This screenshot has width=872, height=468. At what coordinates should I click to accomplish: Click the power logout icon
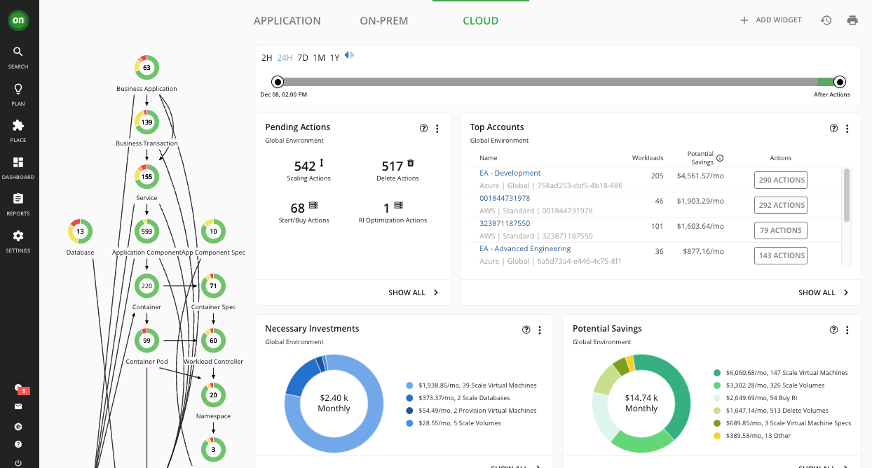tap(18, 462)
